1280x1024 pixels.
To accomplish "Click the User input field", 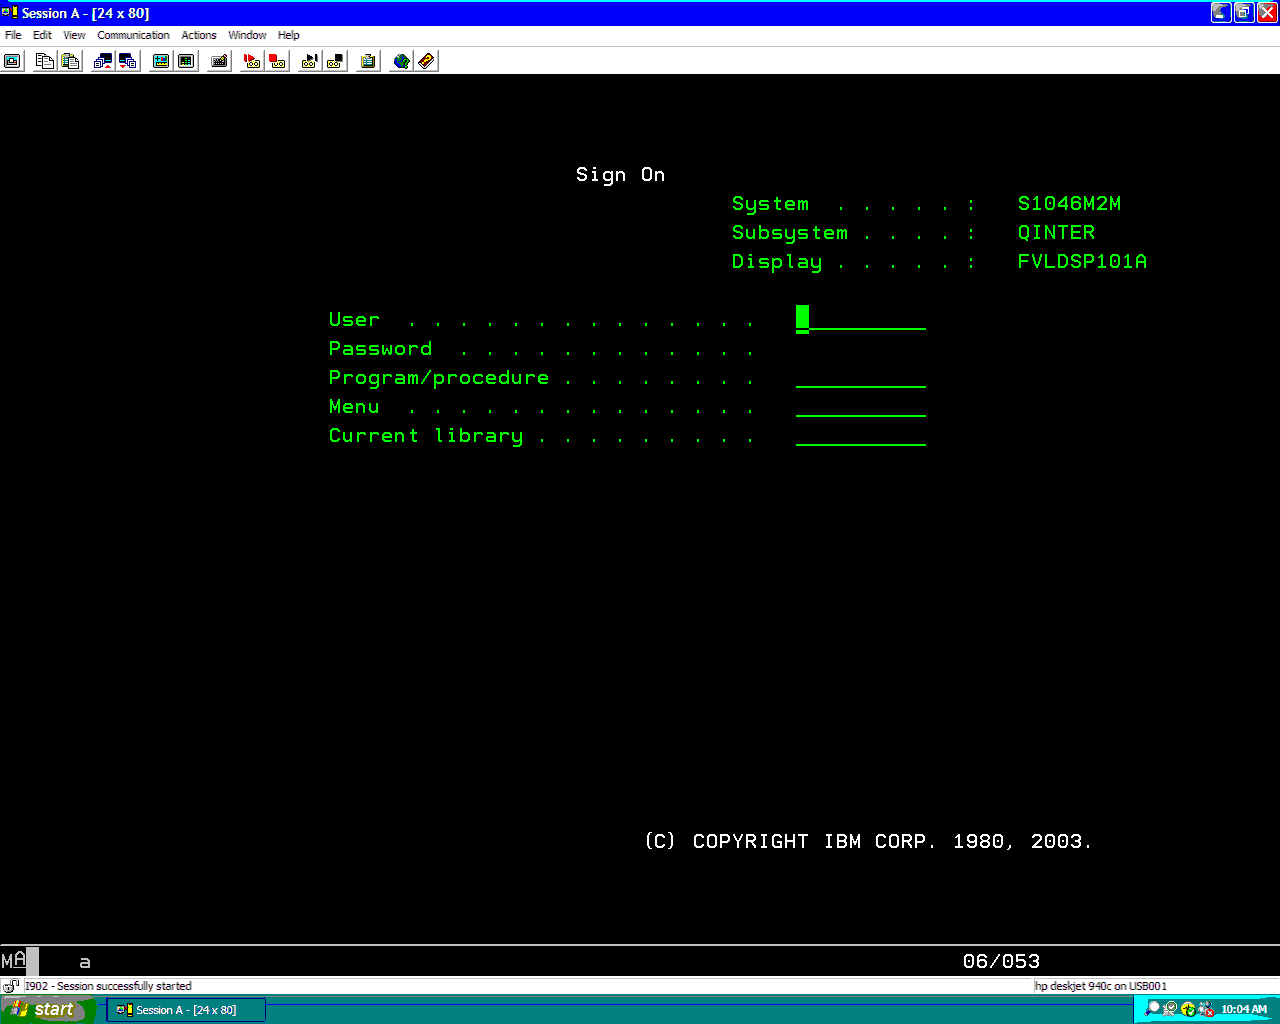I will point(860,319).
